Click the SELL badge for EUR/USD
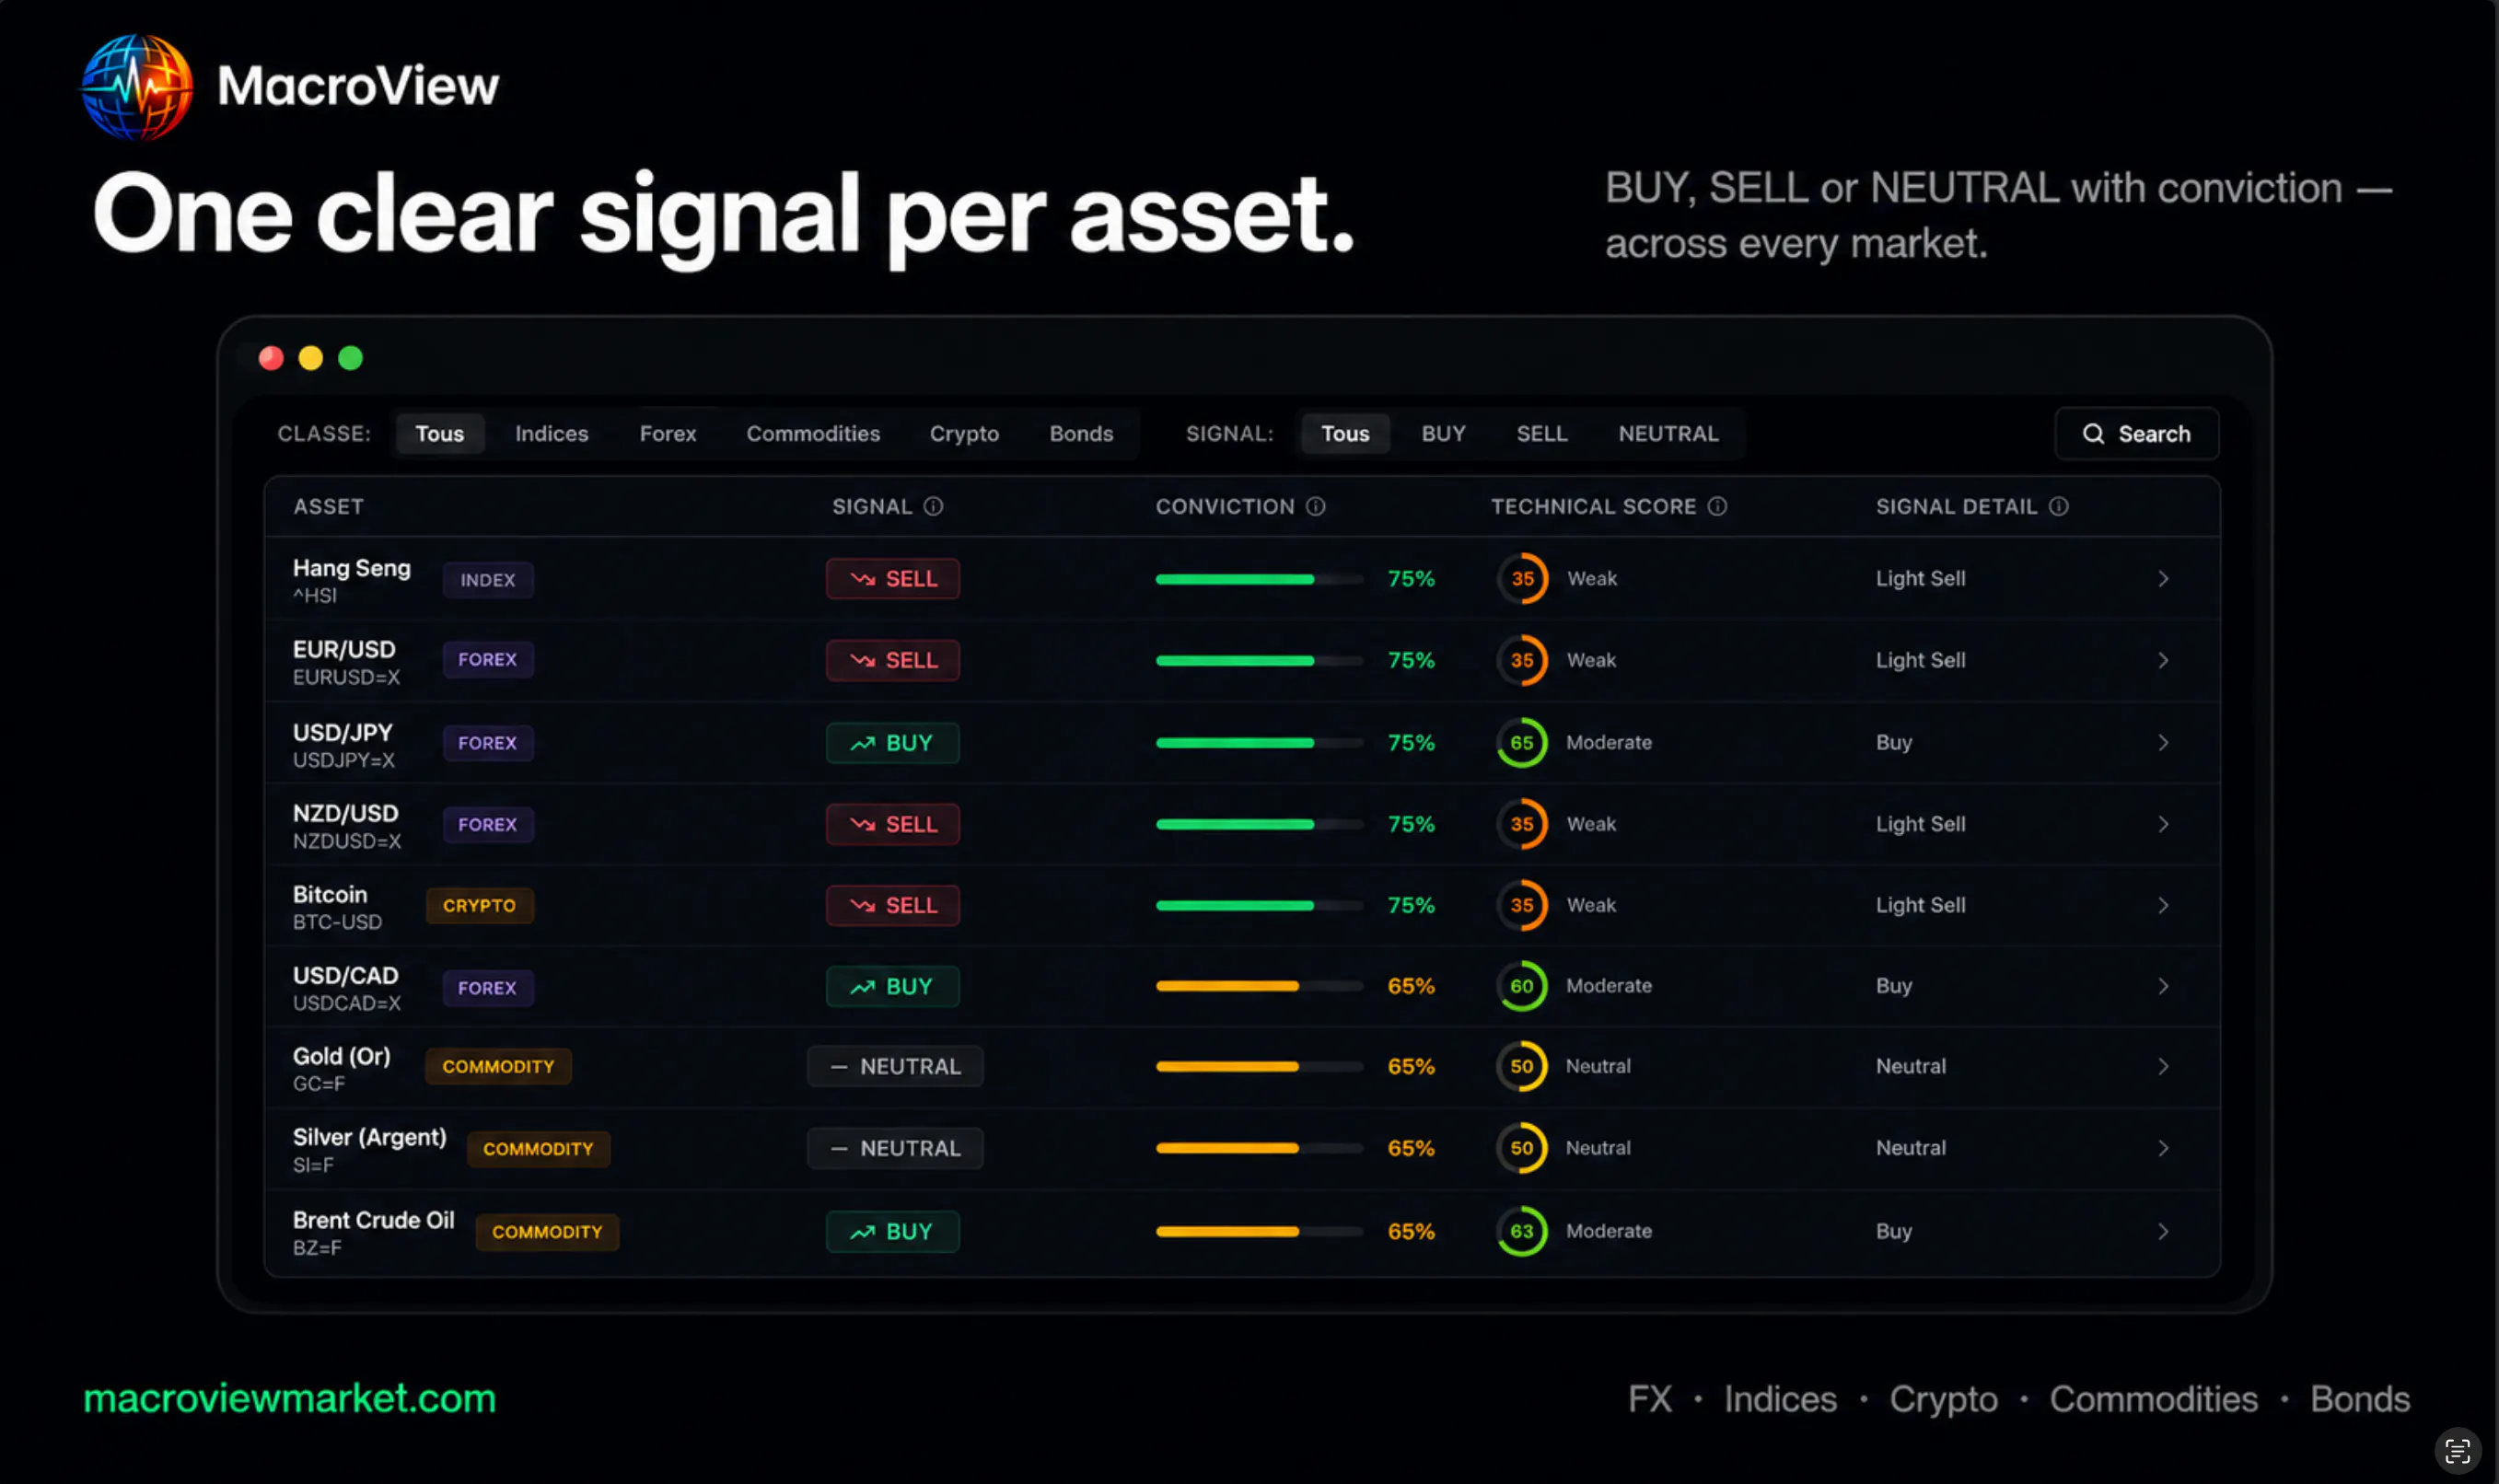The image size is (2499, 1484). pyautogui.click(x=892, y=660)
